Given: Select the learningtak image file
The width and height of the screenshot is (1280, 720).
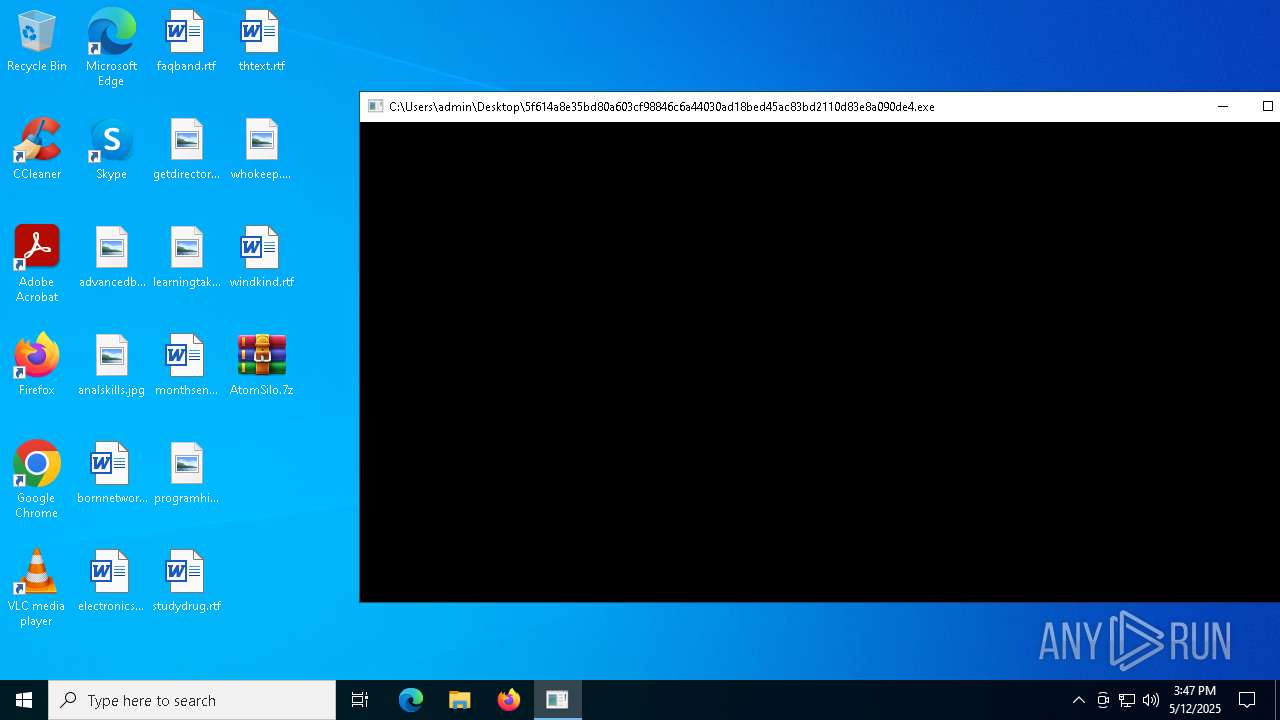Looking at the screenshot, I should pyautogui.click(x=186, y=258).
